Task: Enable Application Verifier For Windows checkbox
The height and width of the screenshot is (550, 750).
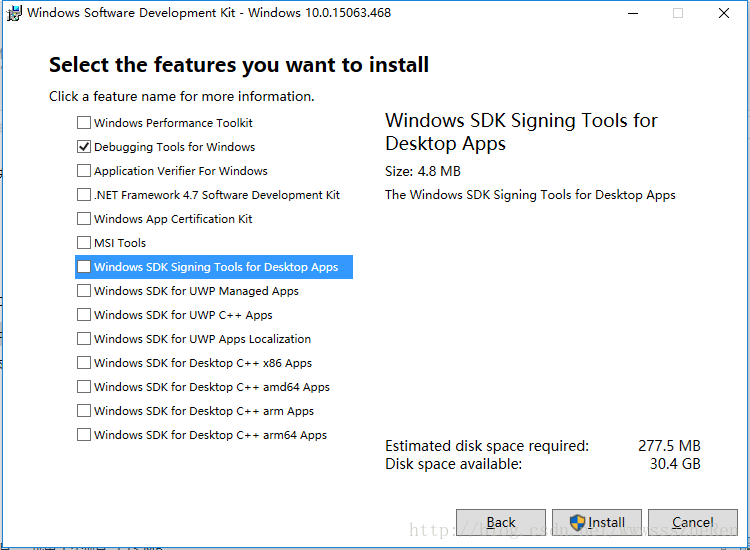Action: click(x=84, y=171)
